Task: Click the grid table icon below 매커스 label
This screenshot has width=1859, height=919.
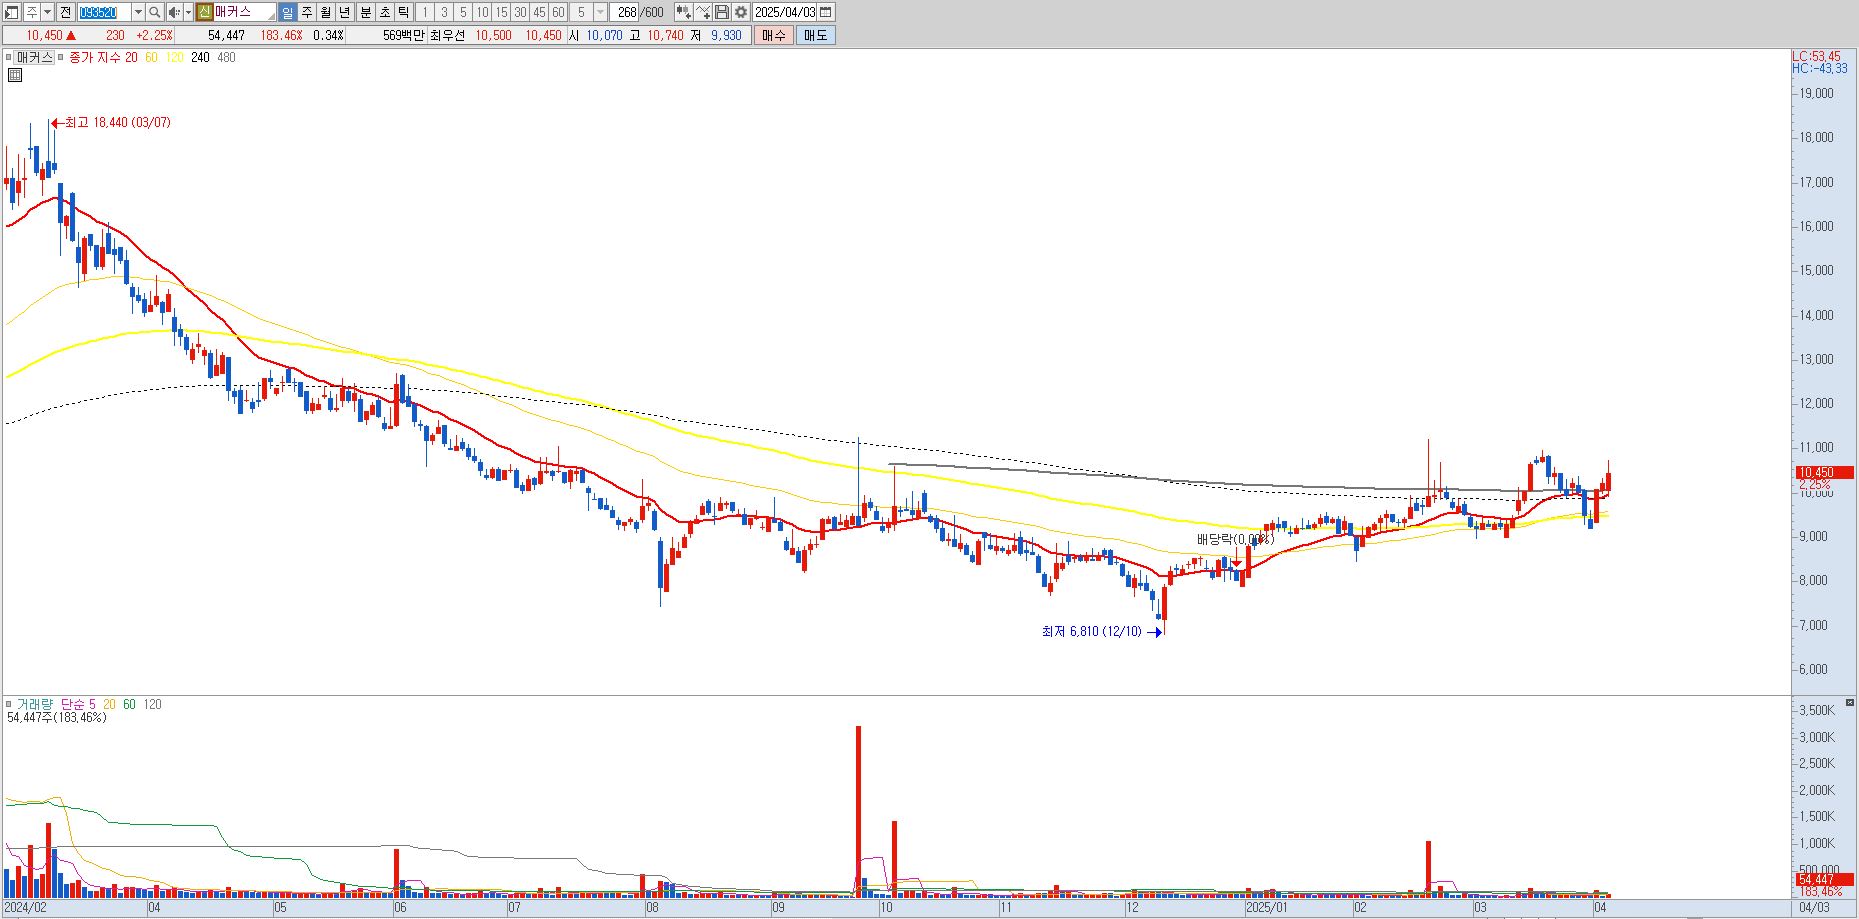Action: (15, 75)
